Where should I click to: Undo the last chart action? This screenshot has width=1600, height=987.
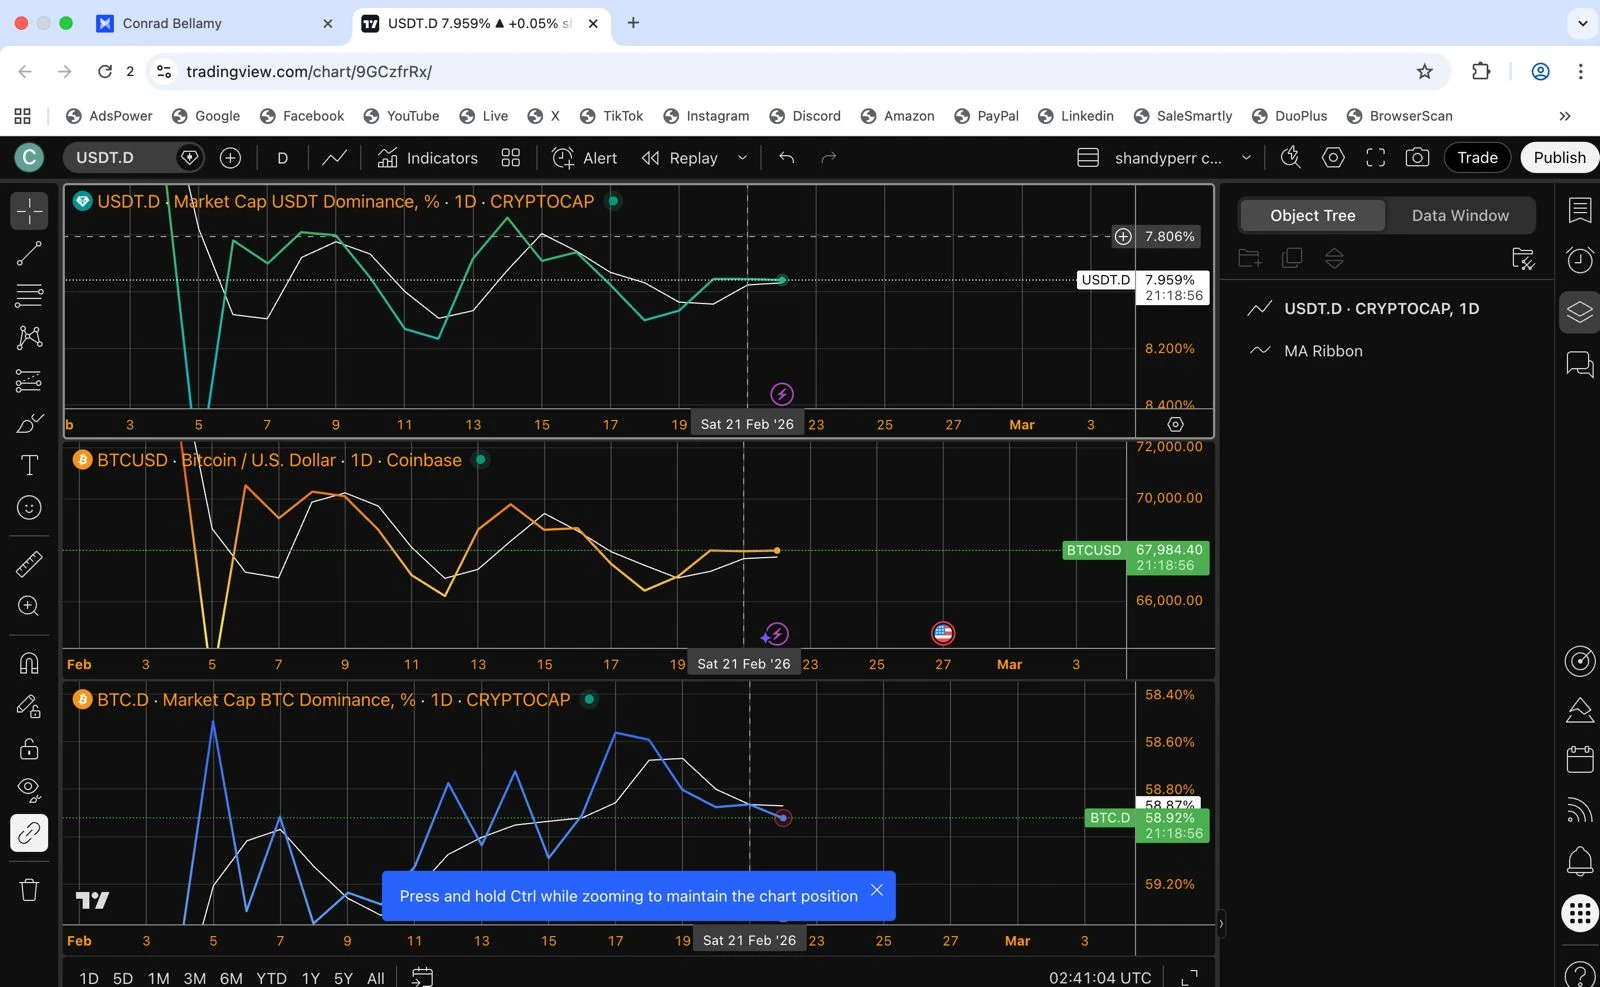pyautogui.click(x=787, y=158)
